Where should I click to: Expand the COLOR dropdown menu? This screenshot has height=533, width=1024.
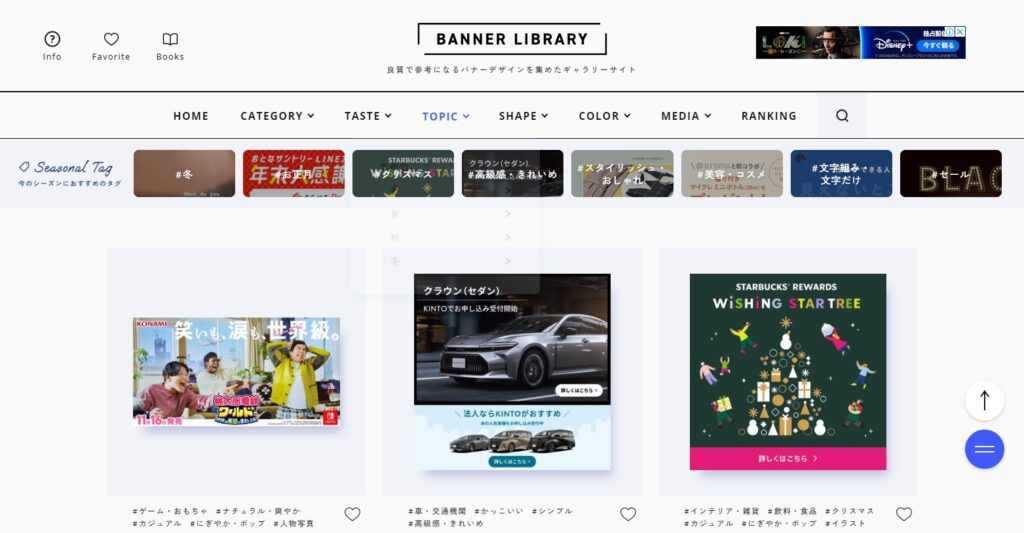click(604, 116)
